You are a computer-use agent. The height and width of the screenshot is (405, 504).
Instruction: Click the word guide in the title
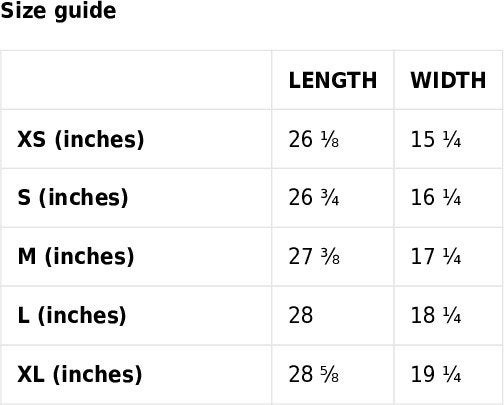coord(85,12)
